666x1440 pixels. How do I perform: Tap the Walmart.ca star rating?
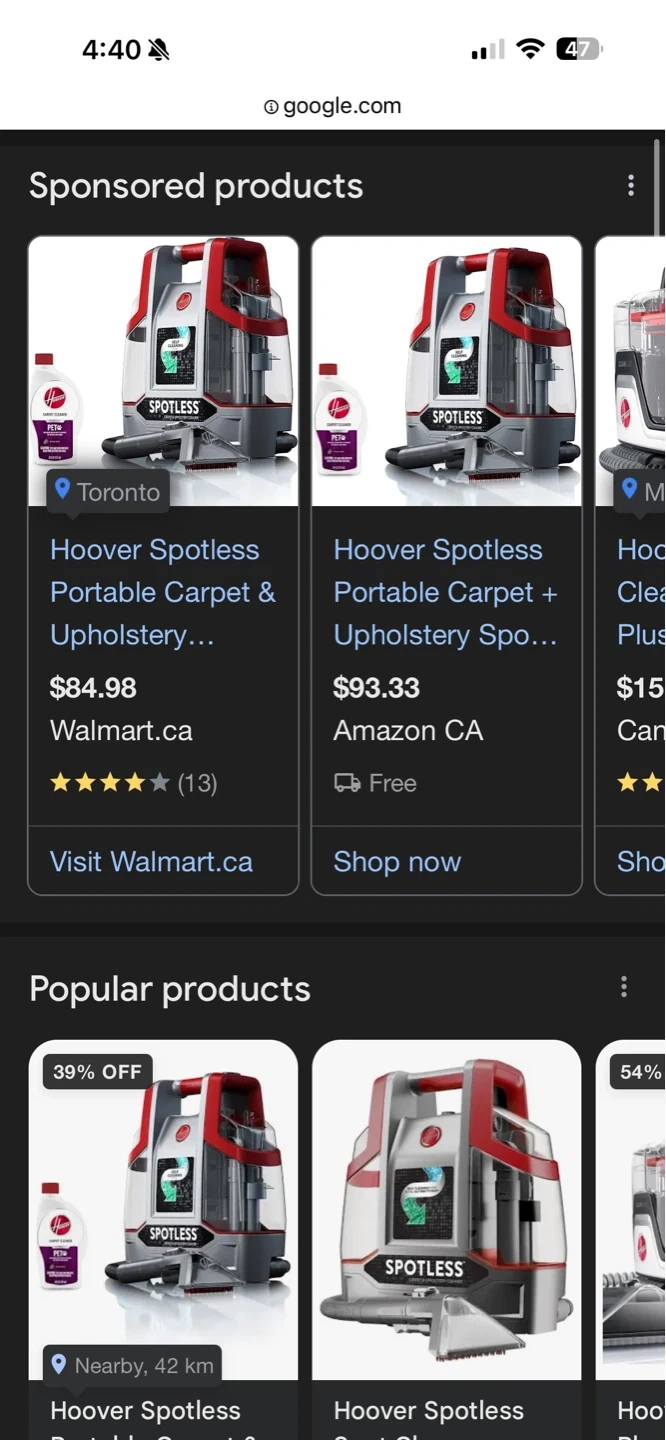(x=109, y=783)
